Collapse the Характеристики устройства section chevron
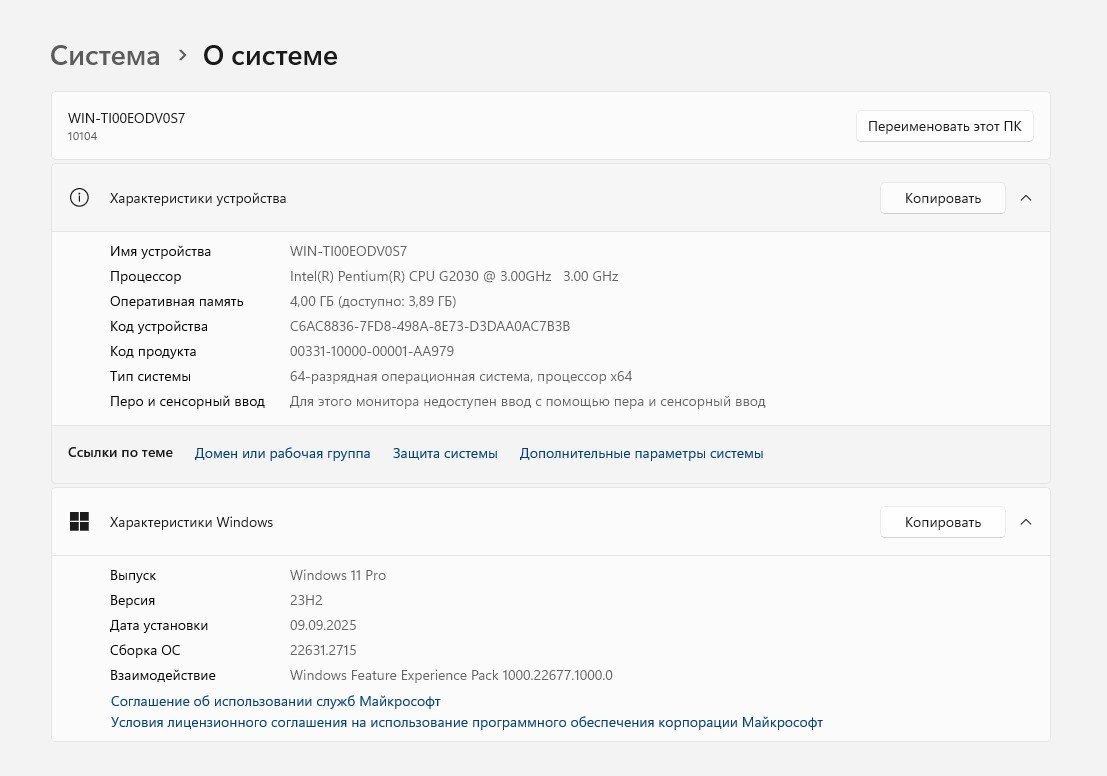This screenshot has height=776, width=1107. [x=1026, y=198]
